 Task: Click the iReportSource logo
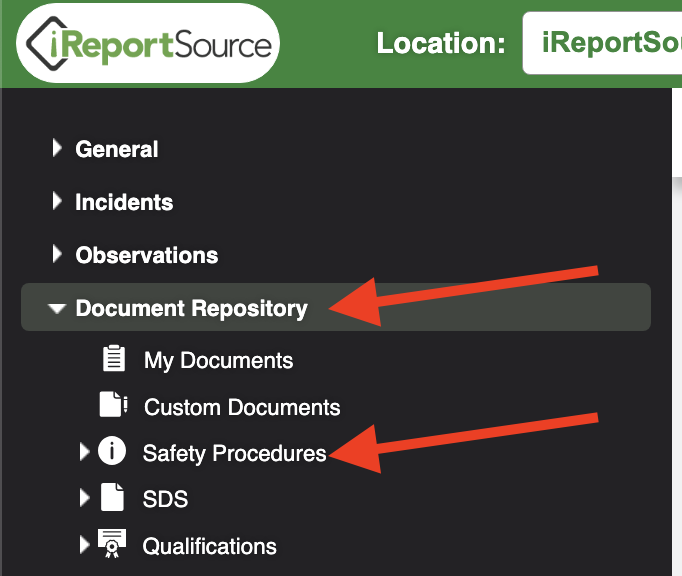[148, 44]
